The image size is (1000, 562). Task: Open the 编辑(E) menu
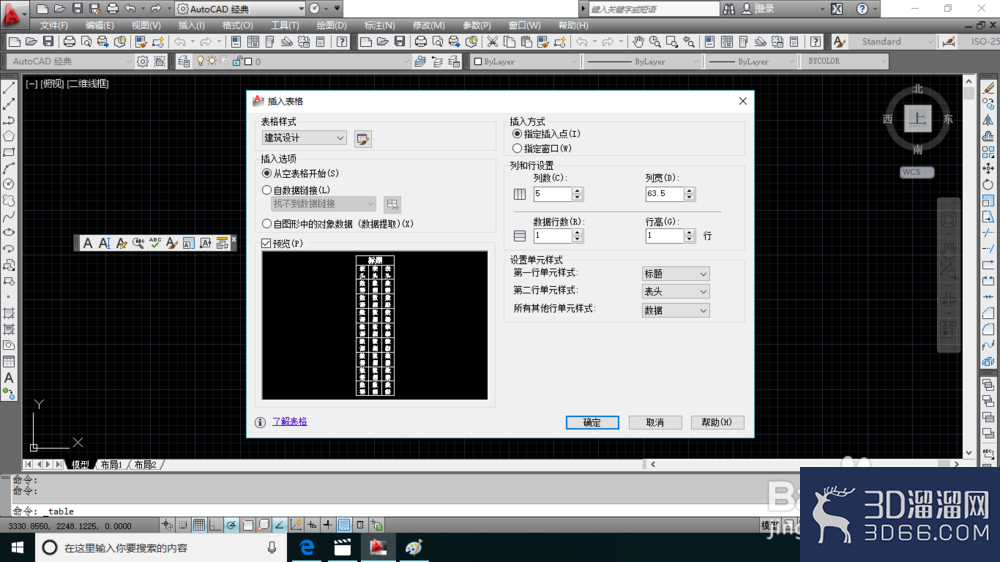99,26
